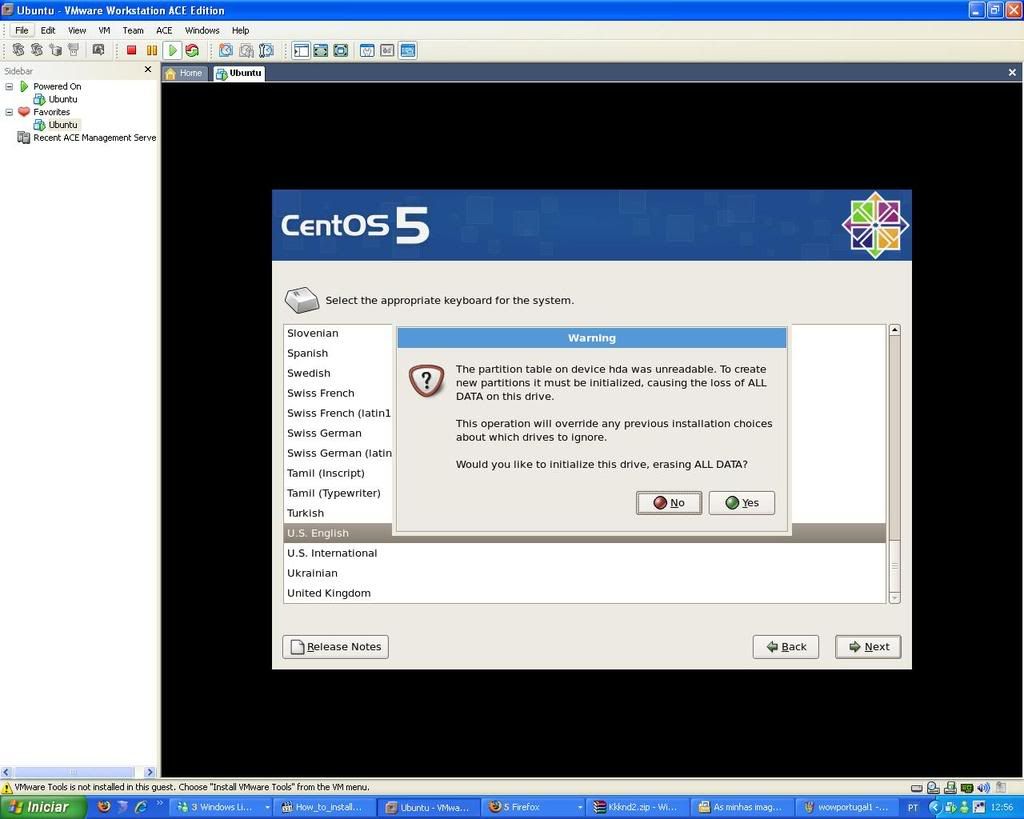Switch to the Home tab
Image resolution: width=1024 pixels, height=819 pixels.
pos(184,73)
